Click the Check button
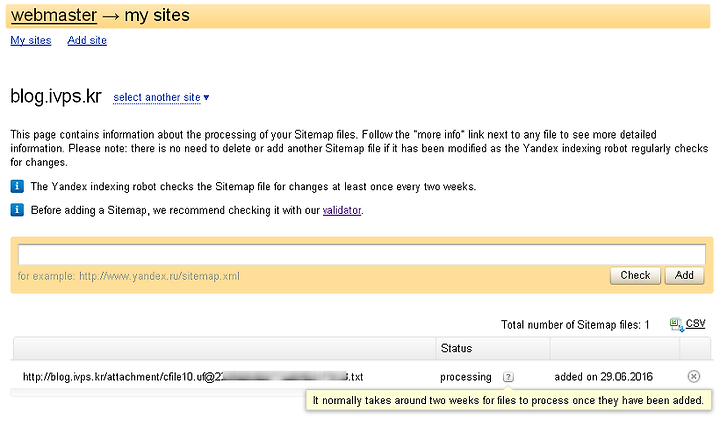Image resolution: width=720 pixels, height=426 pixels. click(x=635, y=275)
